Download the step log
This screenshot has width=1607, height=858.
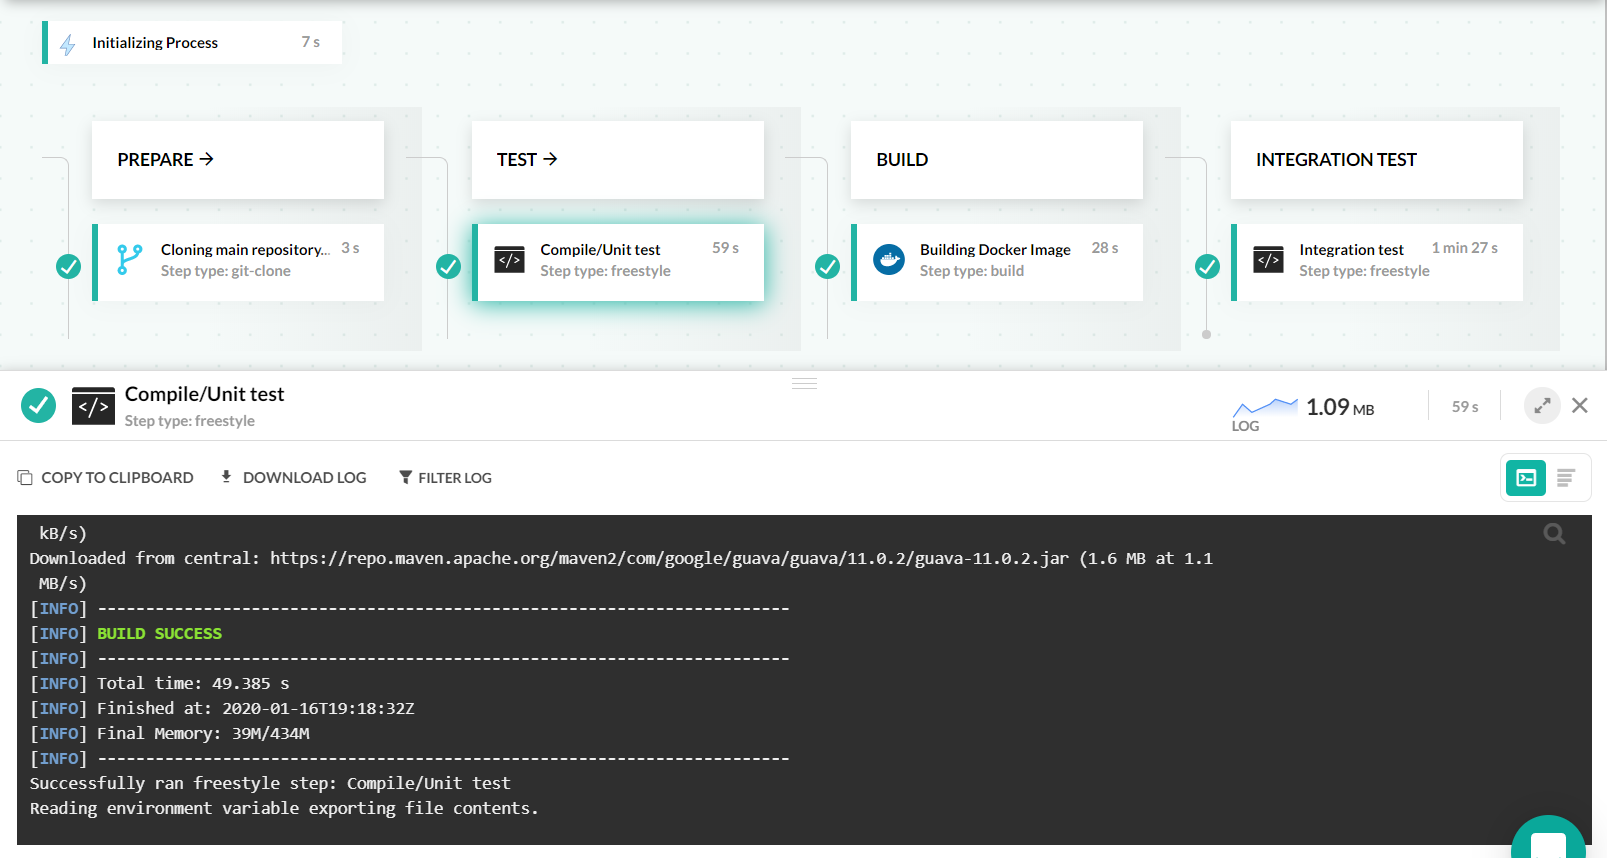(294, 478)
